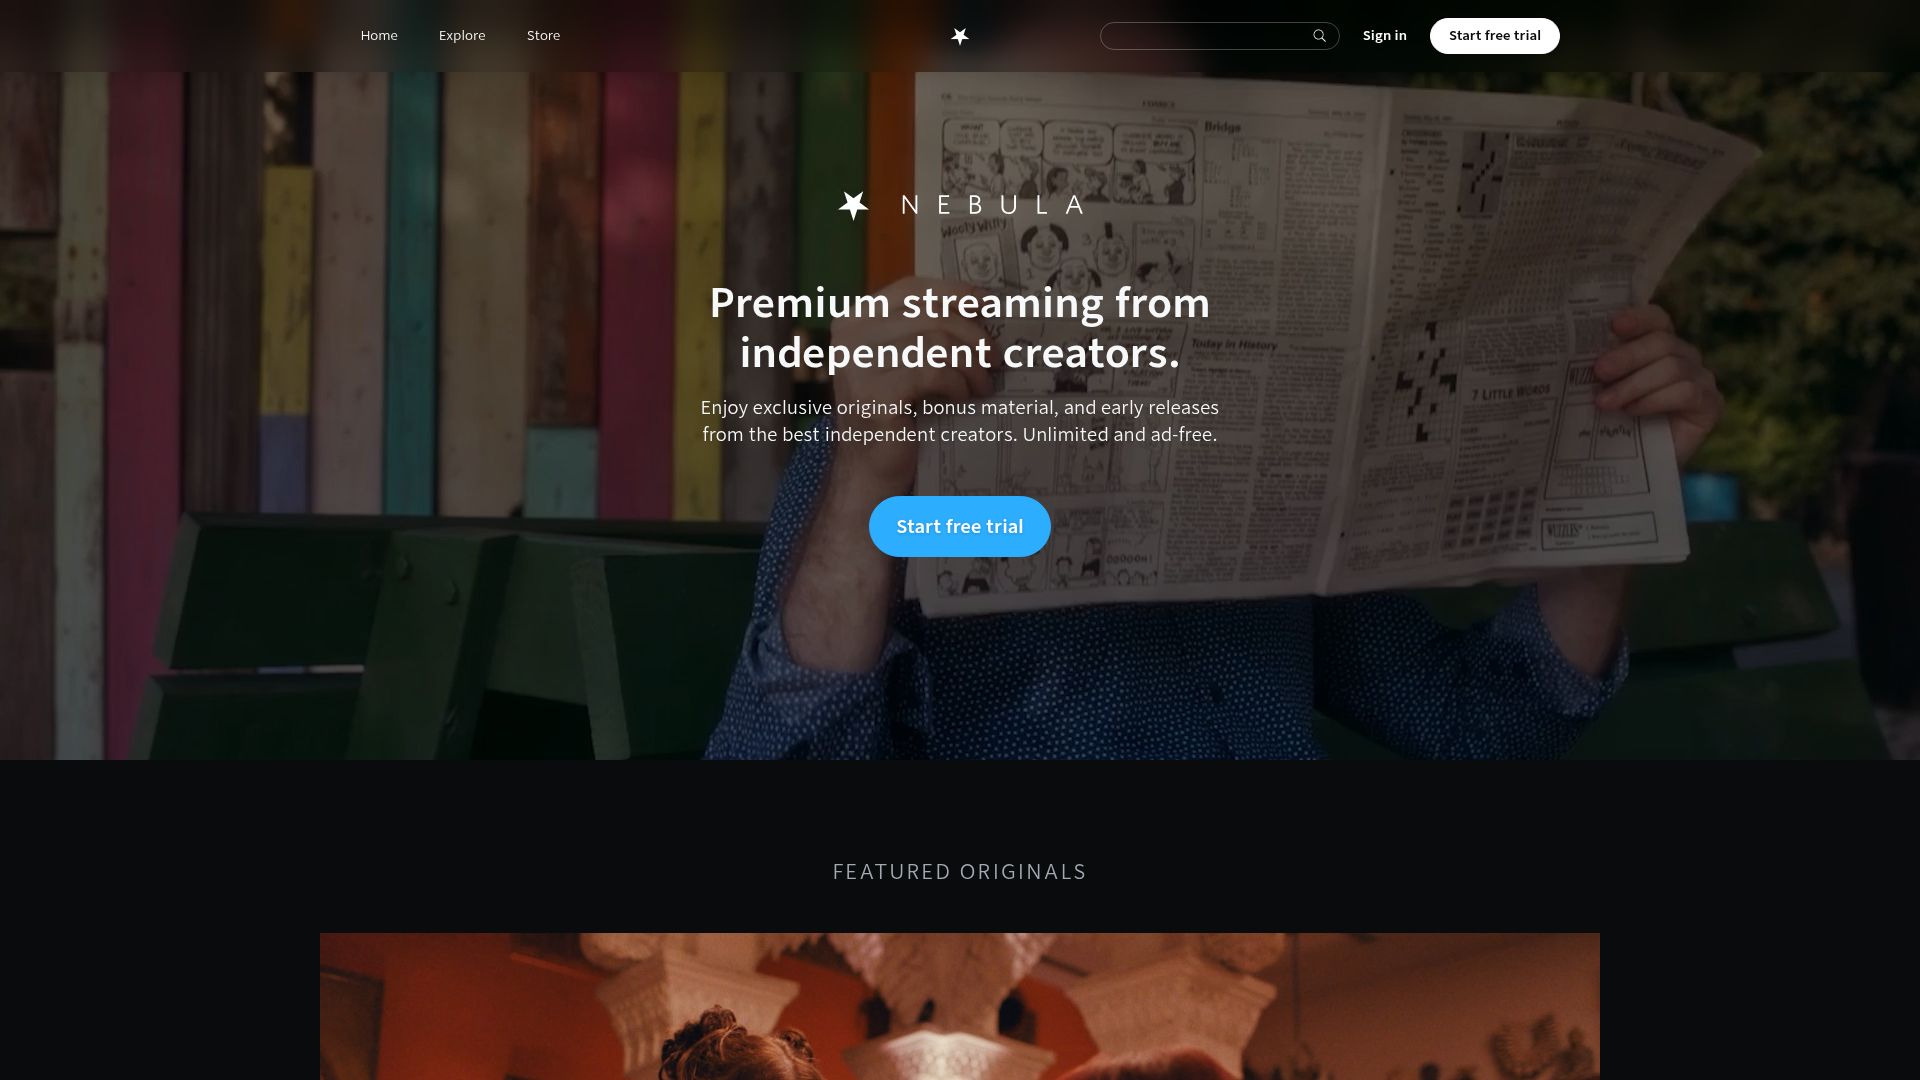Open the Home navigation link

pyautogui.click(x=379, y=36)
